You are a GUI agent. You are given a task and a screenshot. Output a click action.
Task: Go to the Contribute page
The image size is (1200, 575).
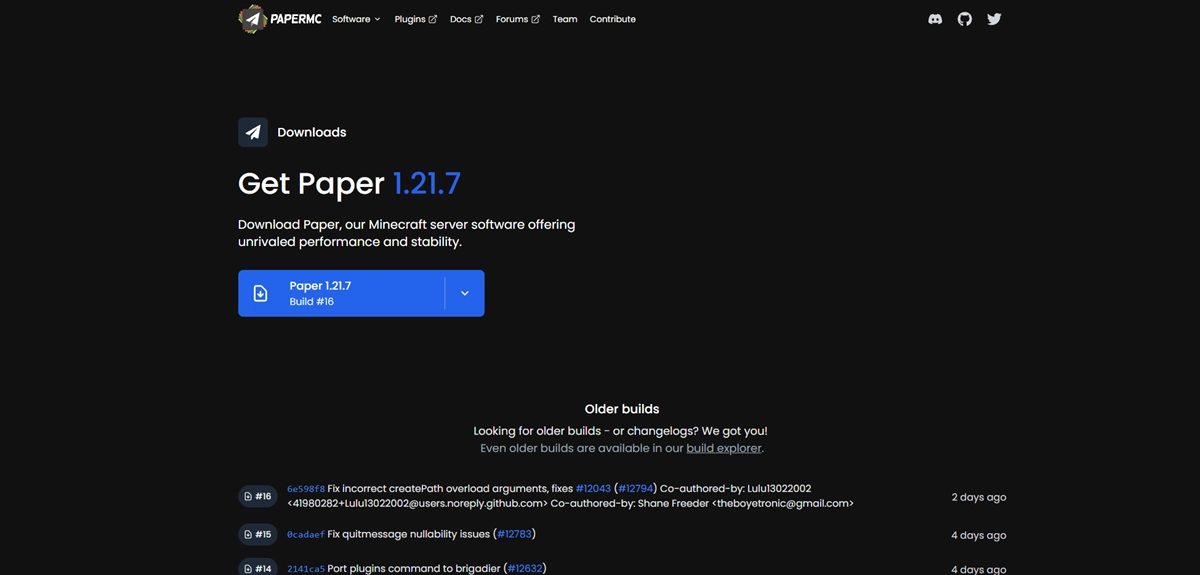[x=612, y=19]
